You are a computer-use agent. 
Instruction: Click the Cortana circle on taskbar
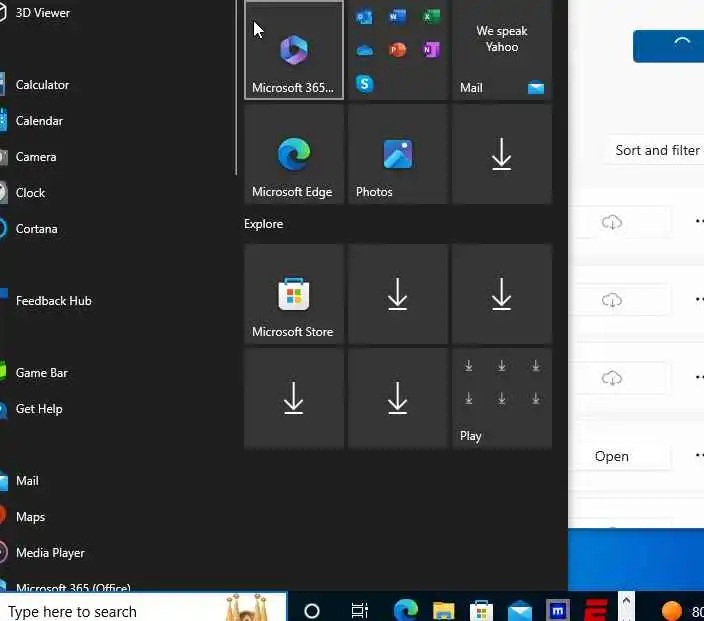[x=312, y=611]
